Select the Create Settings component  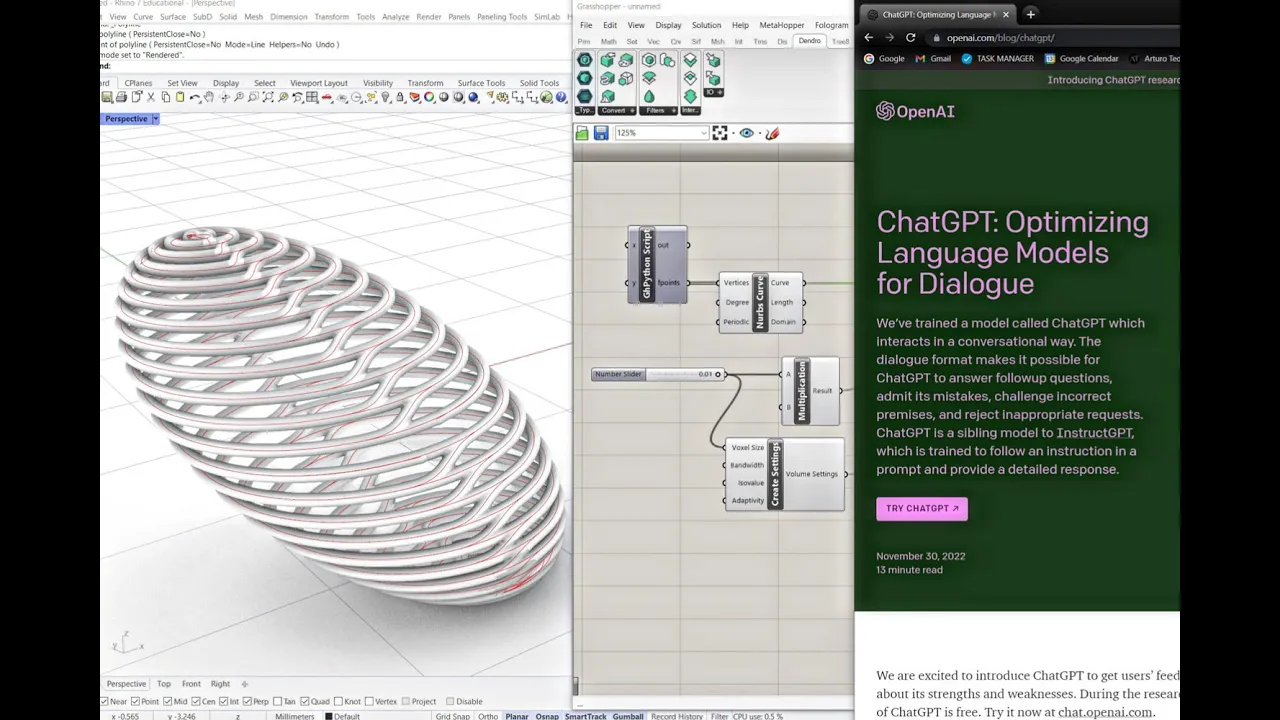[x=785, y=475]
